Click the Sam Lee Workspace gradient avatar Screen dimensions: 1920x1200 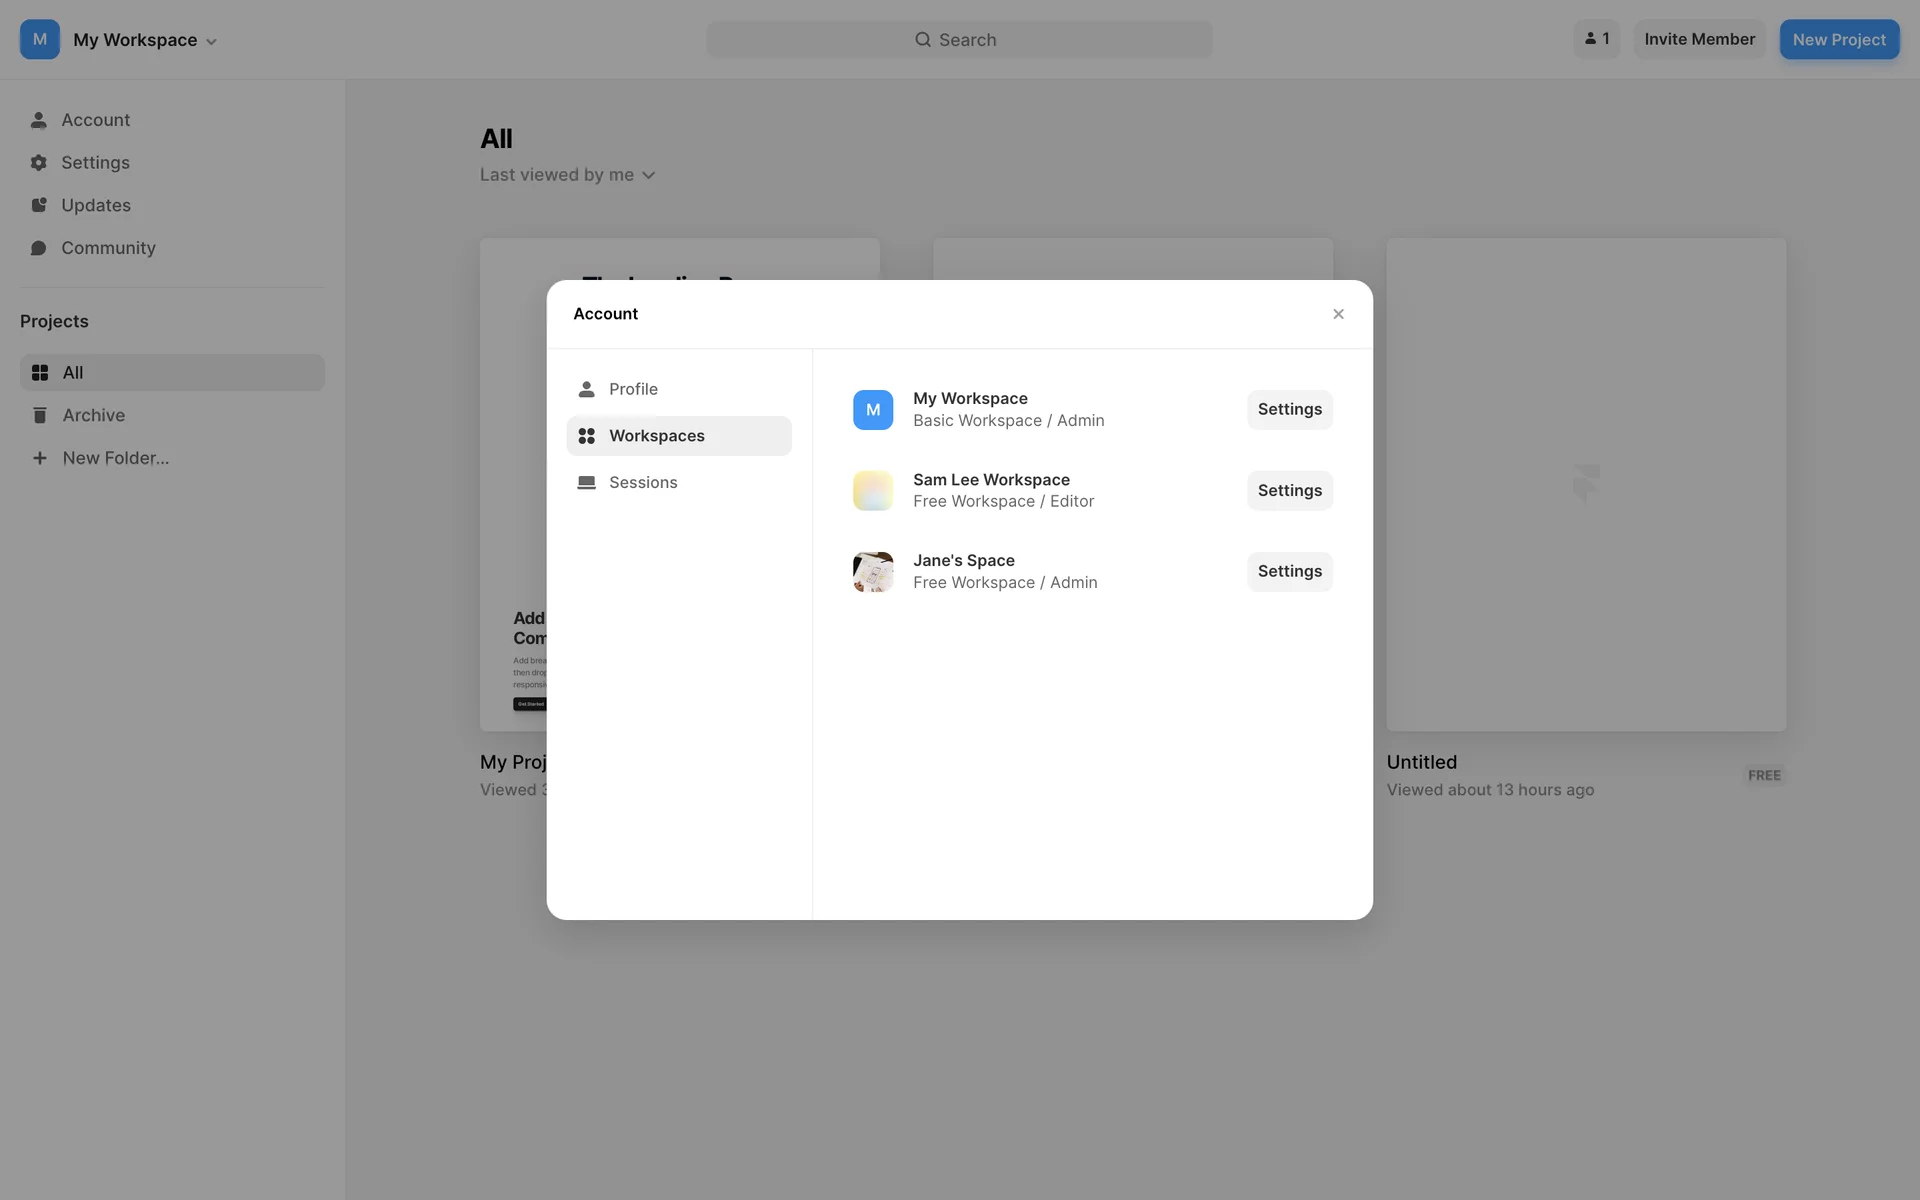pos(872,491)
